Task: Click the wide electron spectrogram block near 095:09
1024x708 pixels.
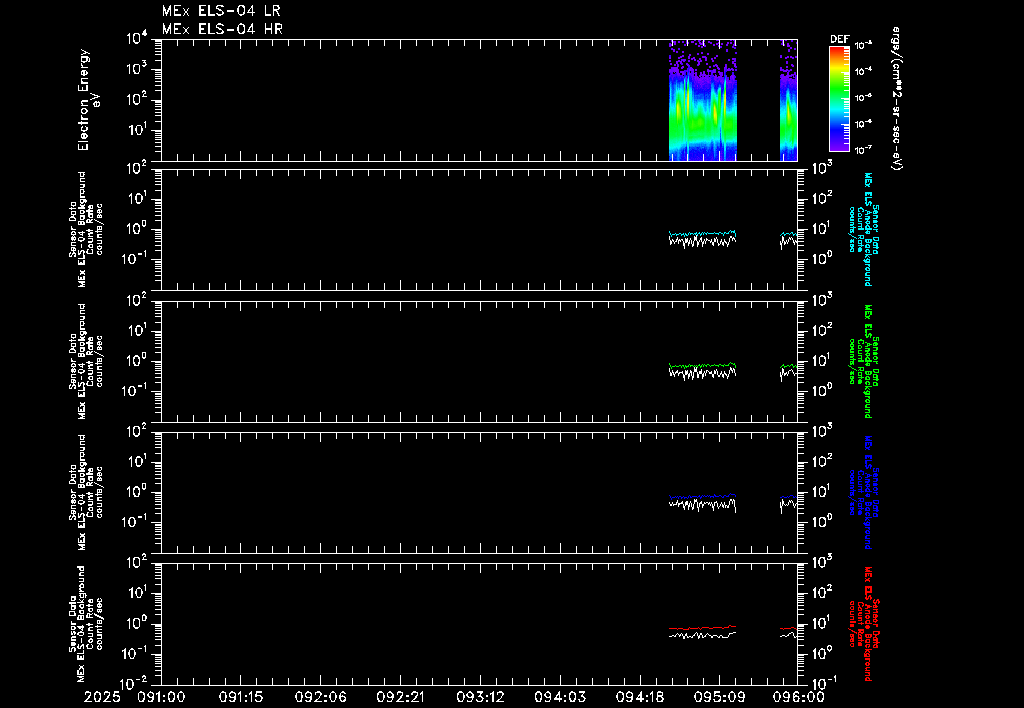Action: [703, 100]
